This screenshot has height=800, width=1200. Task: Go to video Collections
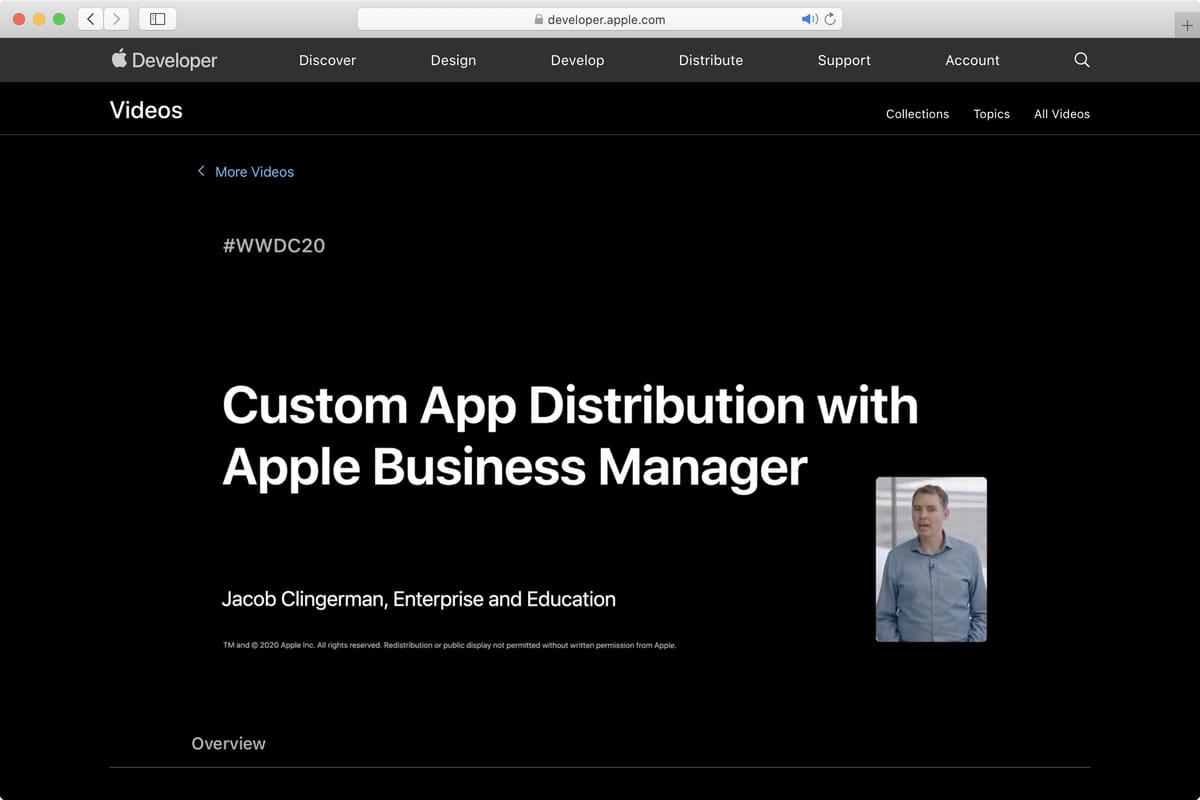pyautogui.click(x=917, y=114)
